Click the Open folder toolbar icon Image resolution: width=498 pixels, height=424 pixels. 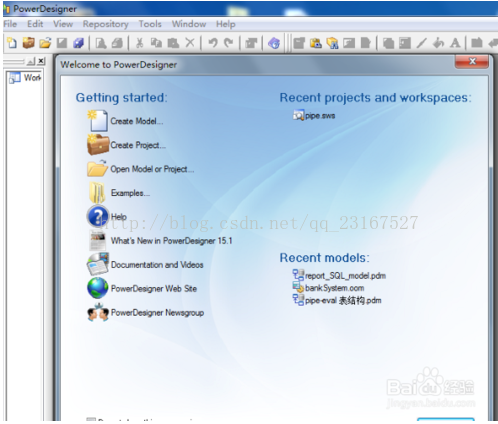click(45, 43)
